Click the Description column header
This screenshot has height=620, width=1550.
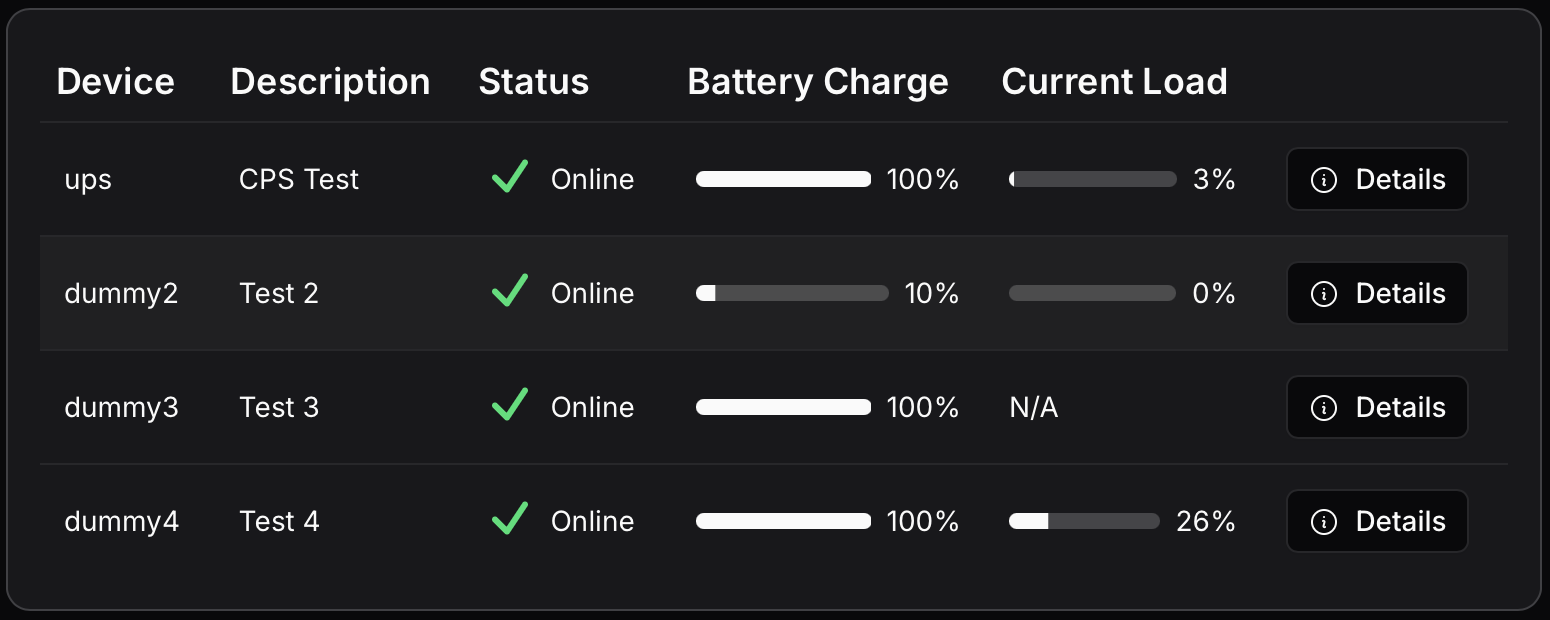[x=330, y=82]
